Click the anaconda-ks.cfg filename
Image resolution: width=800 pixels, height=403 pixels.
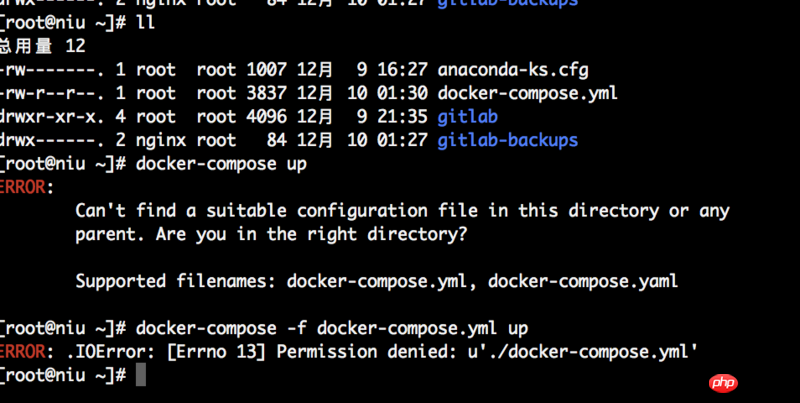pyautogui.click(x=513, y=70)
